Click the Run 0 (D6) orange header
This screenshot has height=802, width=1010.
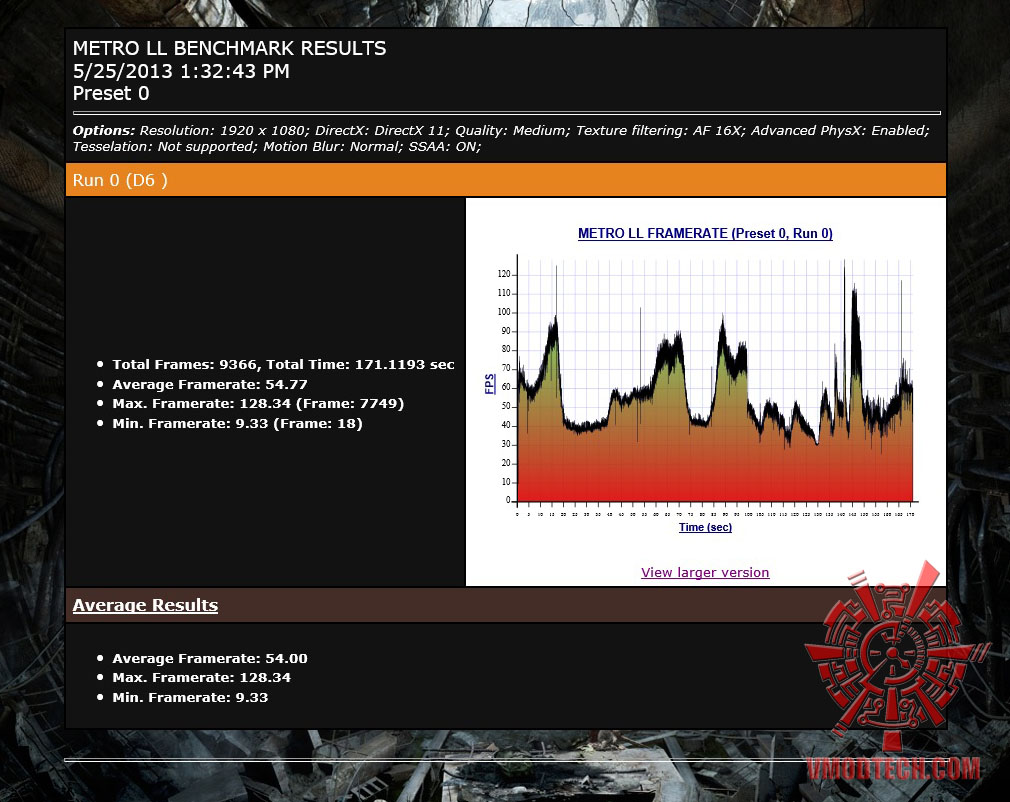[x=506, y=180]
